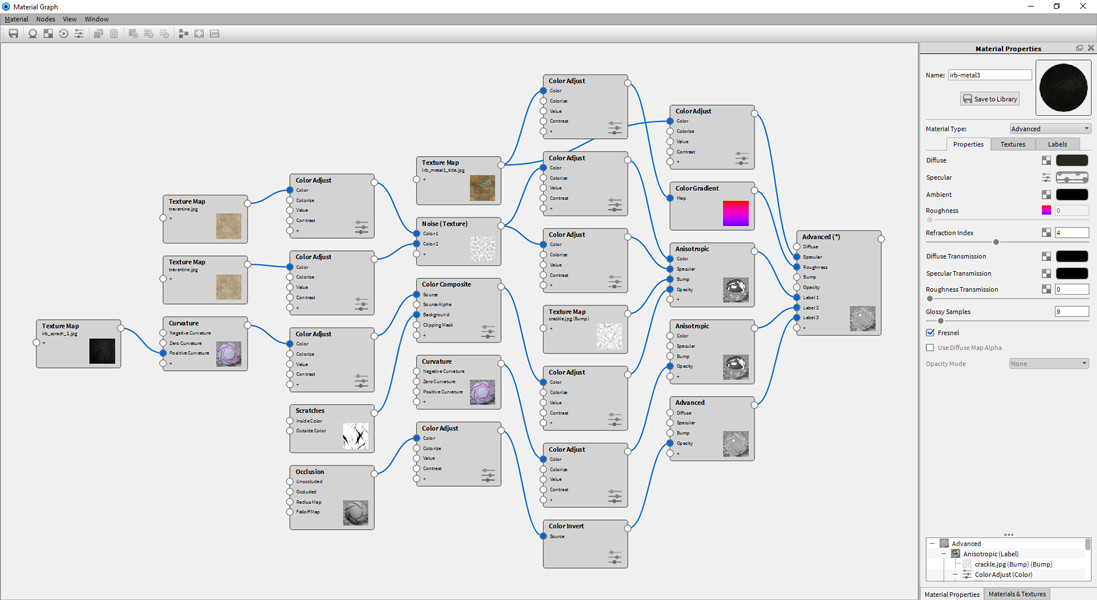The height and width of the screenshot is (600, 1097).
Task: Click the sliders icon beside Specular
Action: [x=1046, y=178]
